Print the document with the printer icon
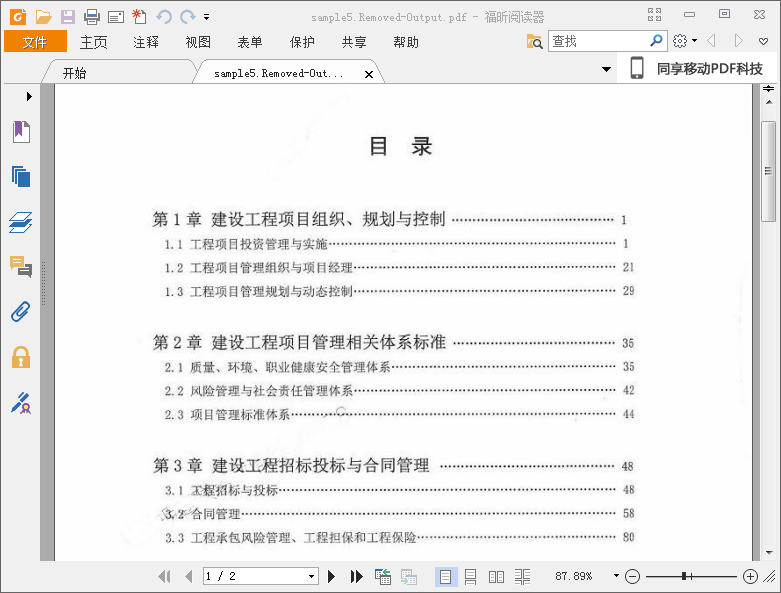 point(92,17)
